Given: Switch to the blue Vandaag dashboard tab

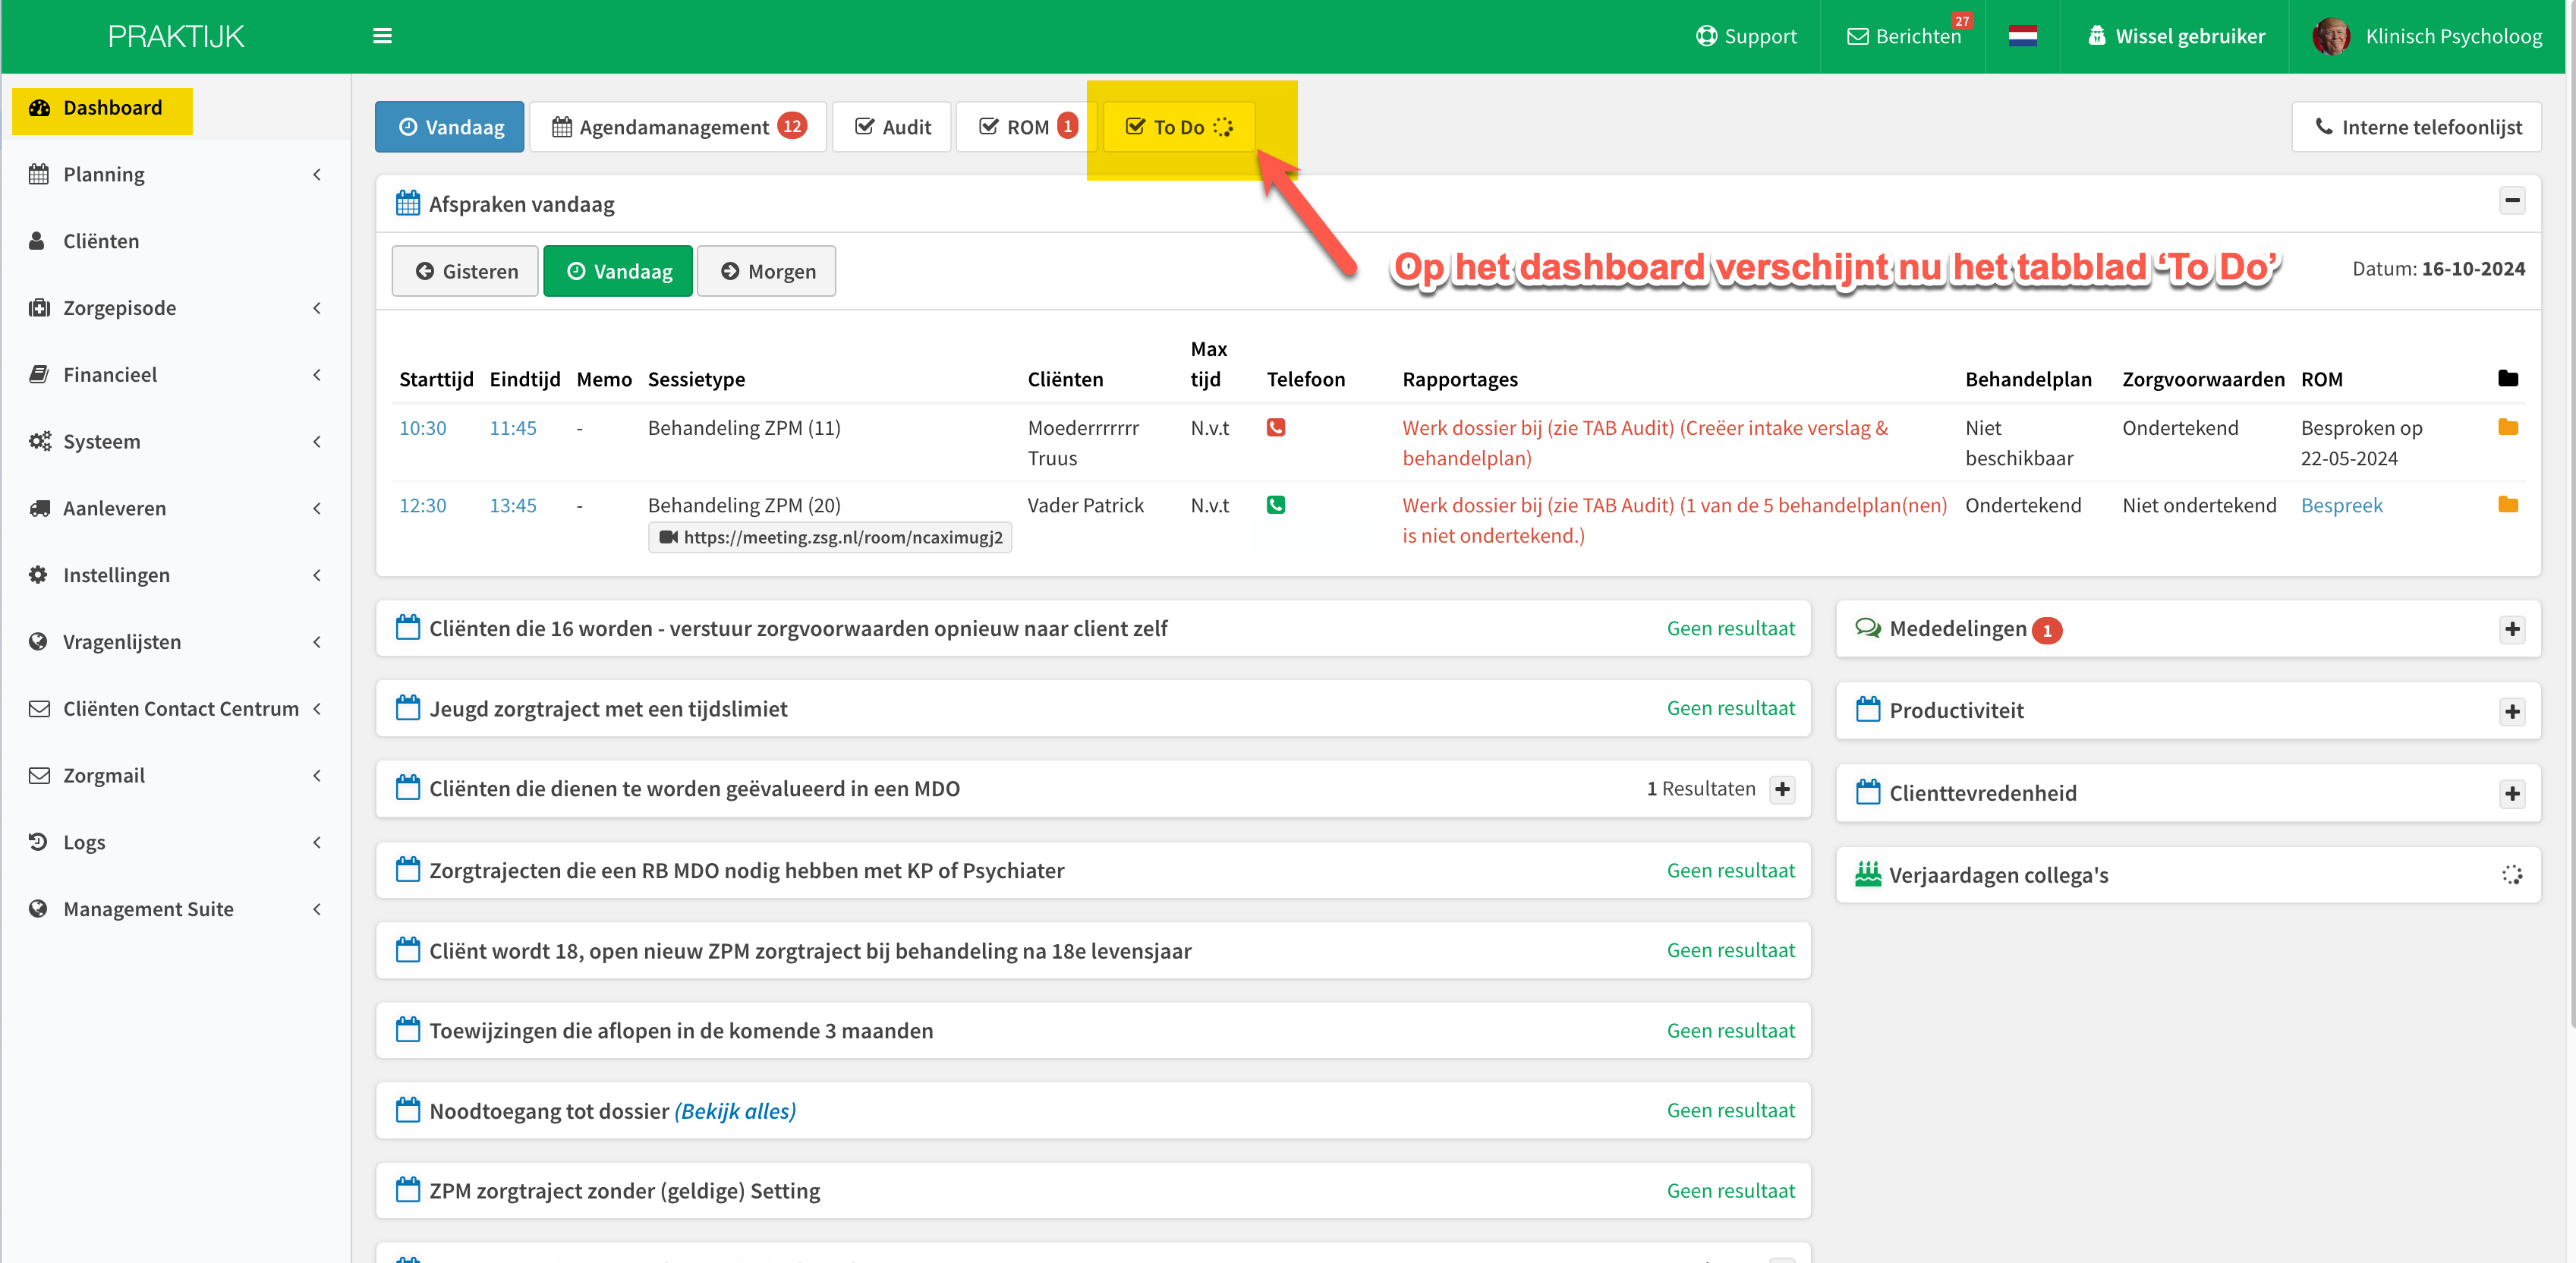Looking at the screenshot, I should click(450, 127).
